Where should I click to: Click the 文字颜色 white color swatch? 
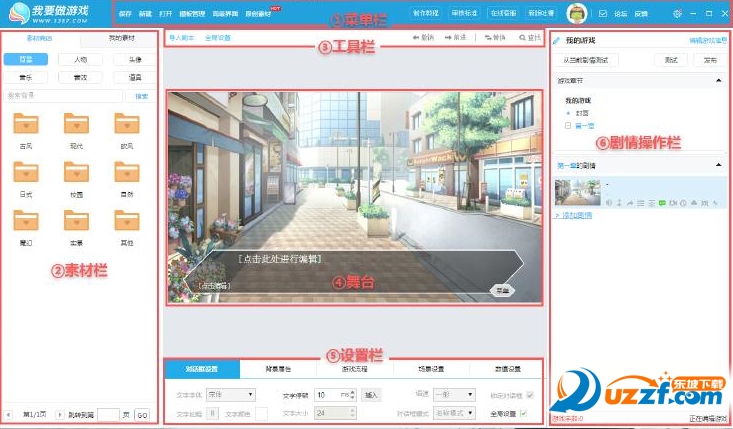[x=261, y=413]
